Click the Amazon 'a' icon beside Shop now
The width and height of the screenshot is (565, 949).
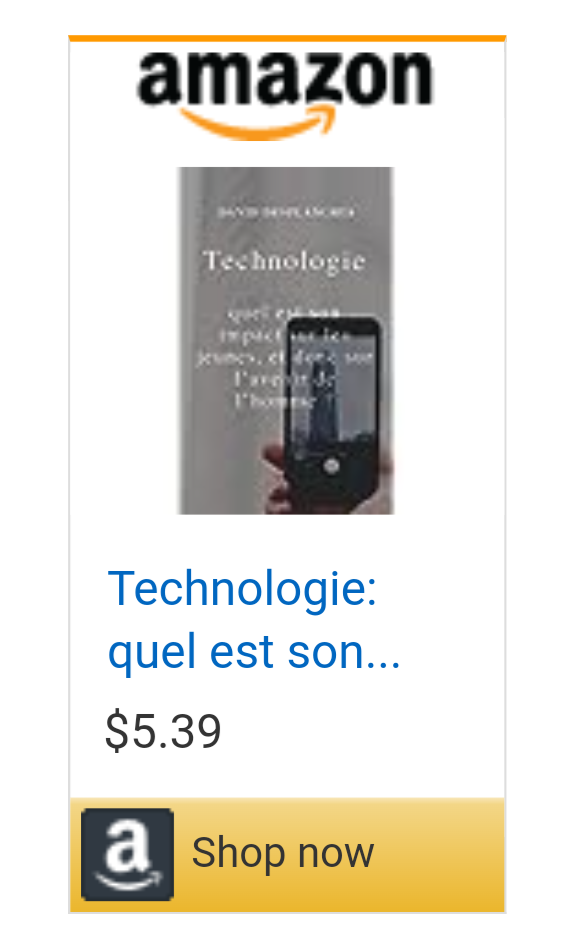(128, 854)
